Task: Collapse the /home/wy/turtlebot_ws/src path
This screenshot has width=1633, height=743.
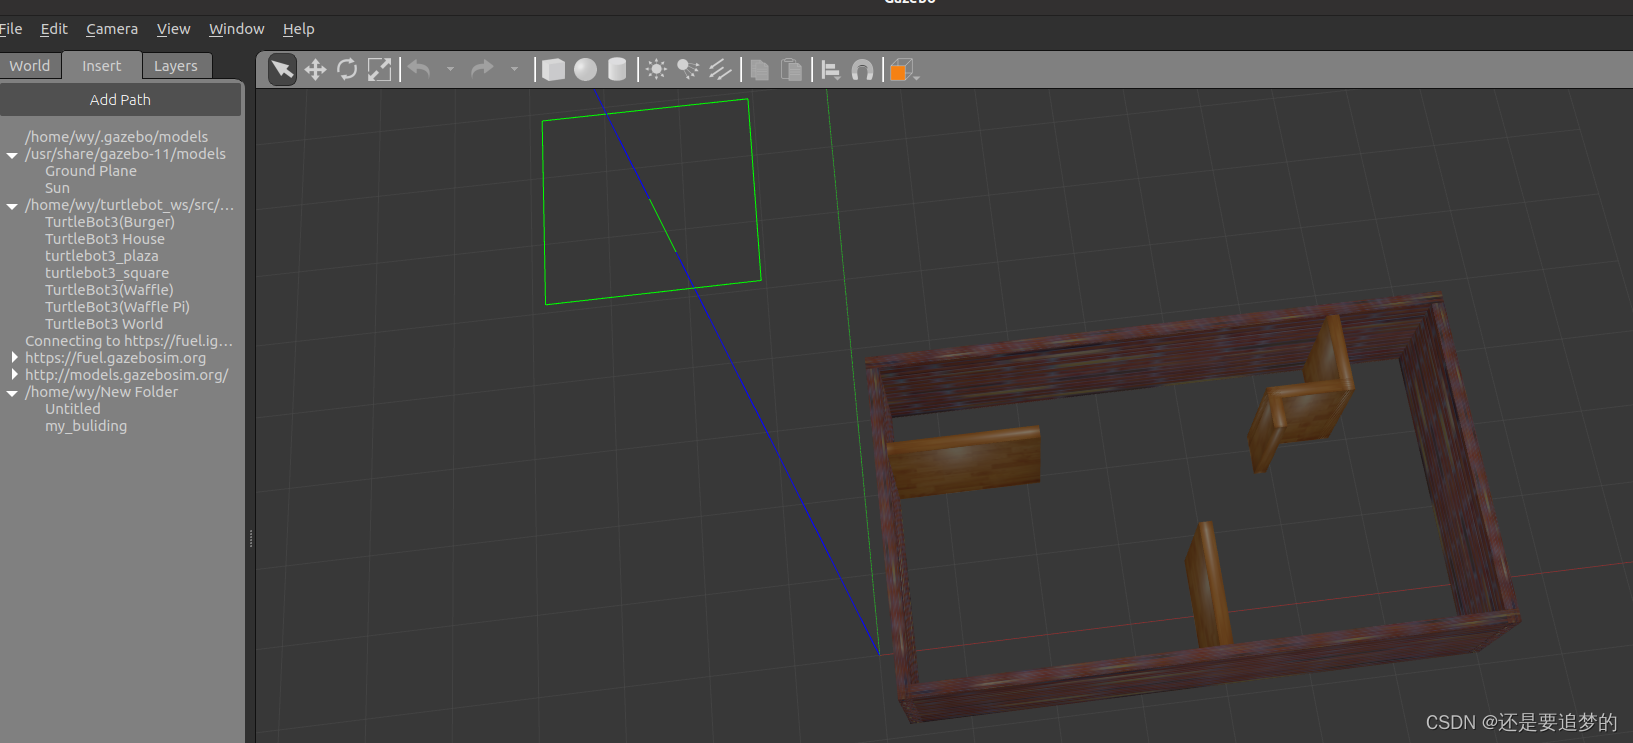Action: click(12, 206)
